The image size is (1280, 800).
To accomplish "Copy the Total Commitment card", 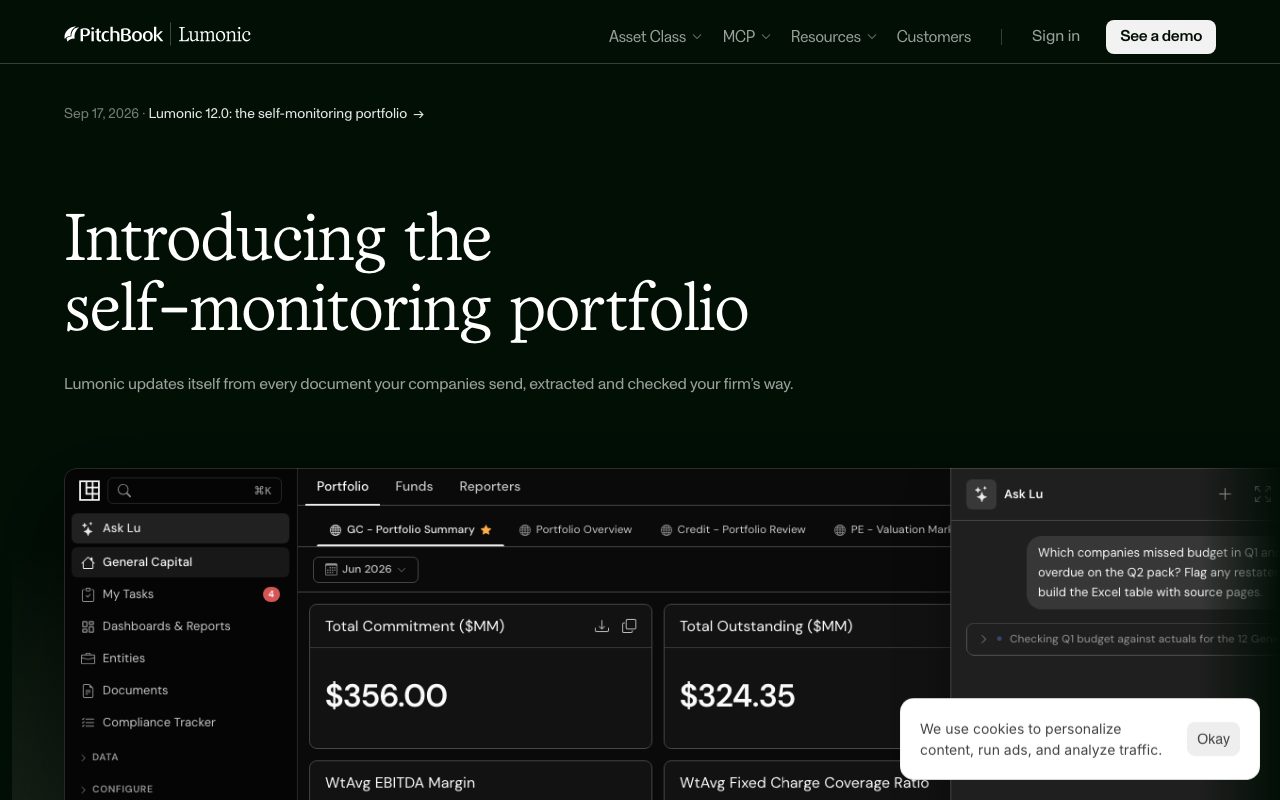I will click(x=629, y=626).
